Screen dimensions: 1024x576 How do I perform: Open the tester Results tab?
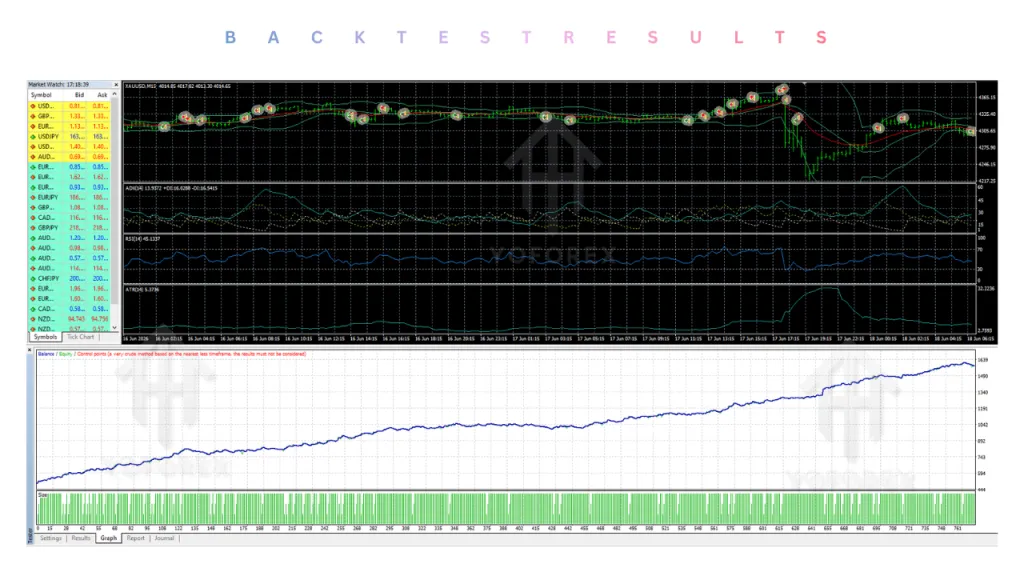click(x=81, y=538)
